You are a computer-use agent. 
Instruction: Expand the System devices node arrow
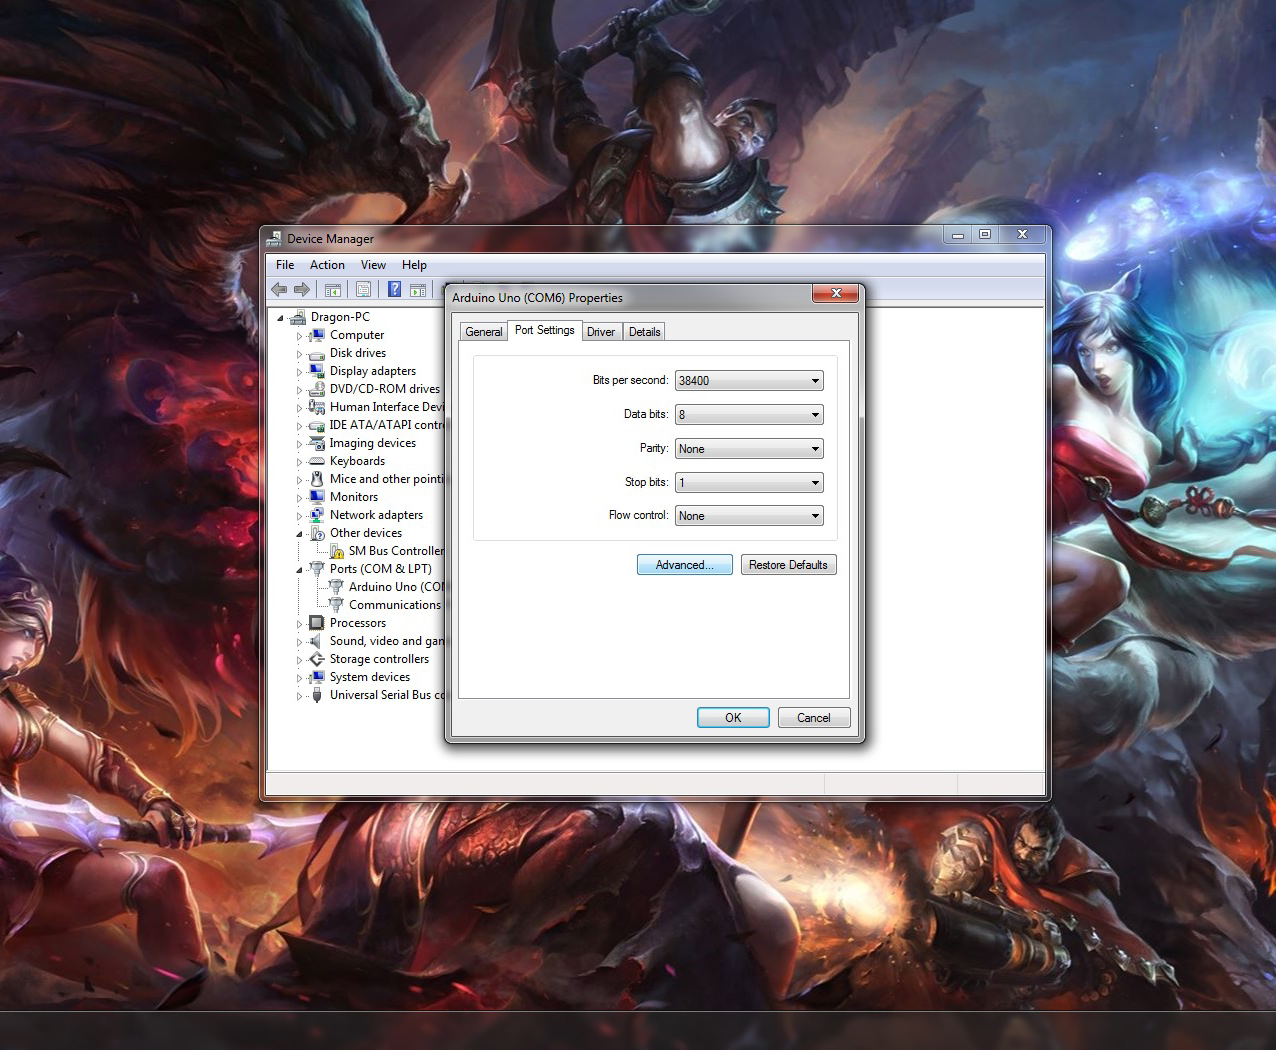click(x=299, y=677)
